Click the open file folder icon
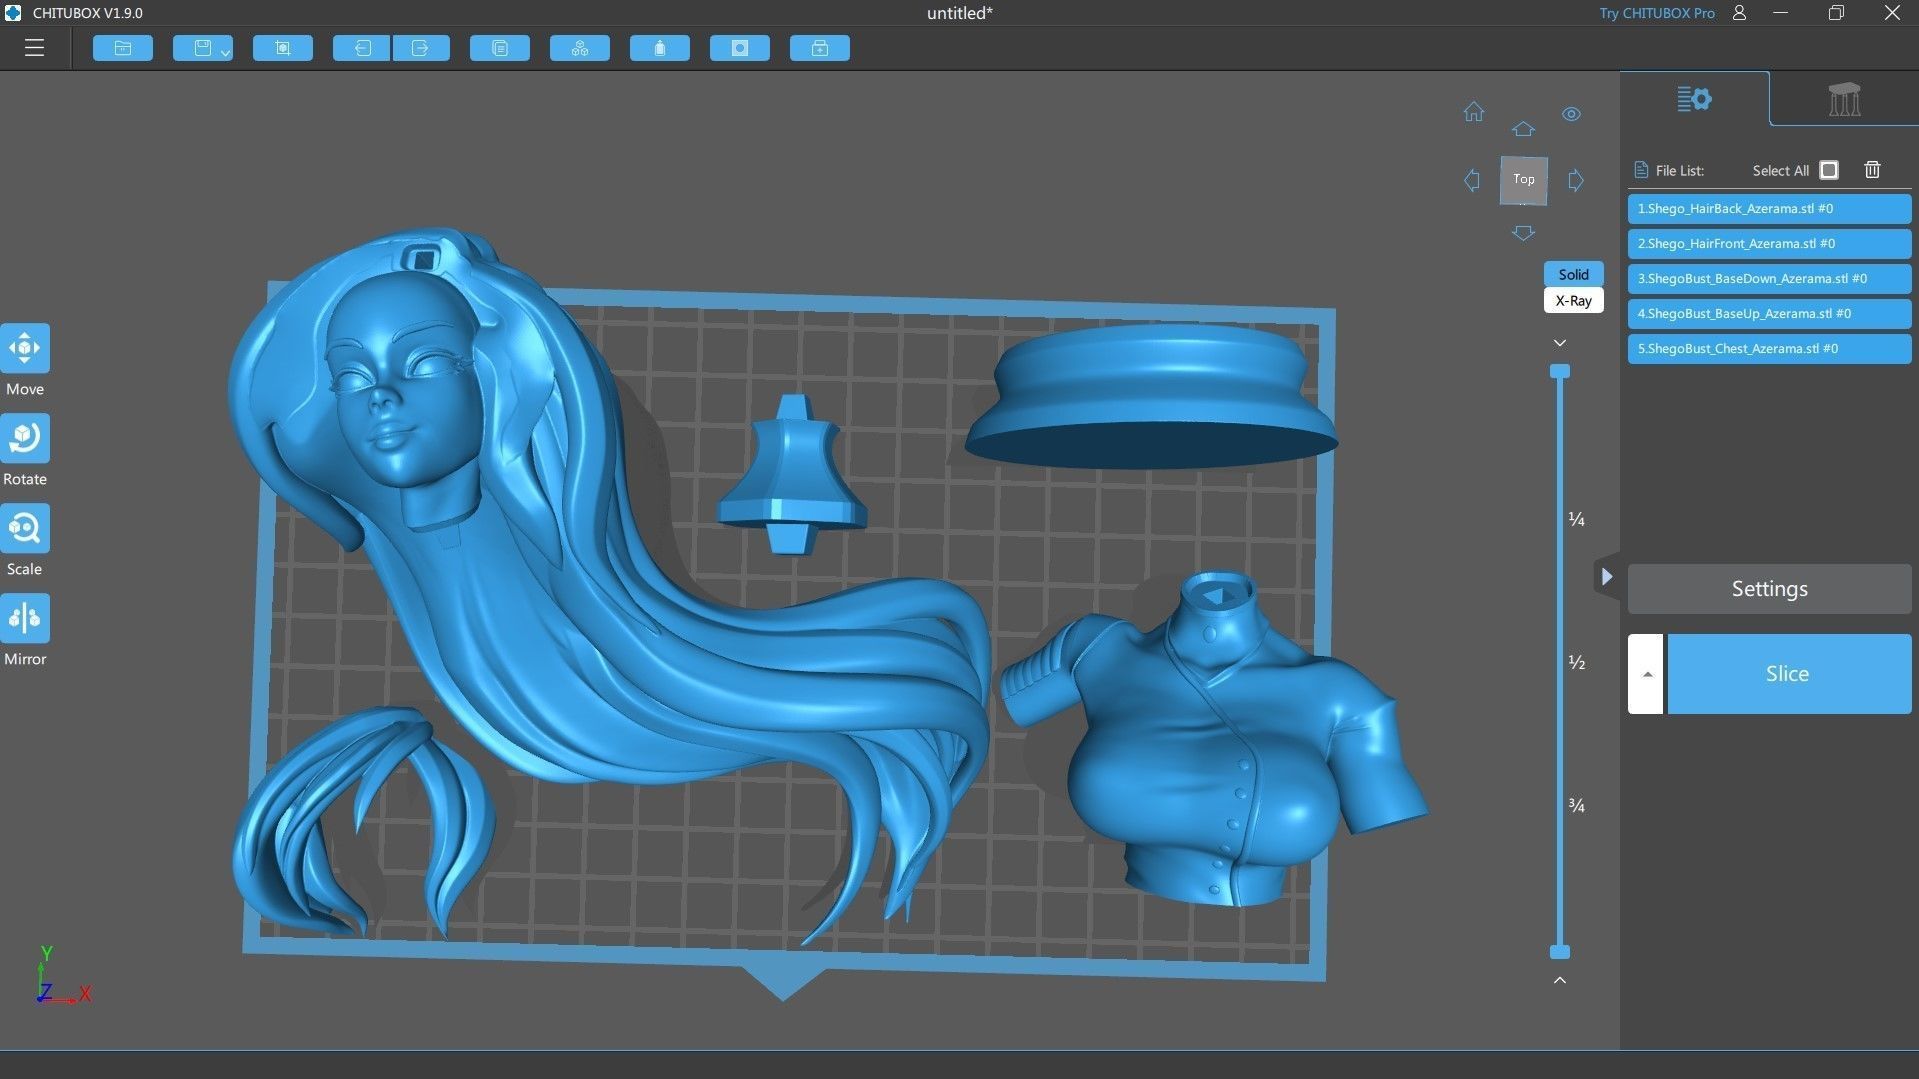The image size is (1919, 1079). tap(123, 48)
